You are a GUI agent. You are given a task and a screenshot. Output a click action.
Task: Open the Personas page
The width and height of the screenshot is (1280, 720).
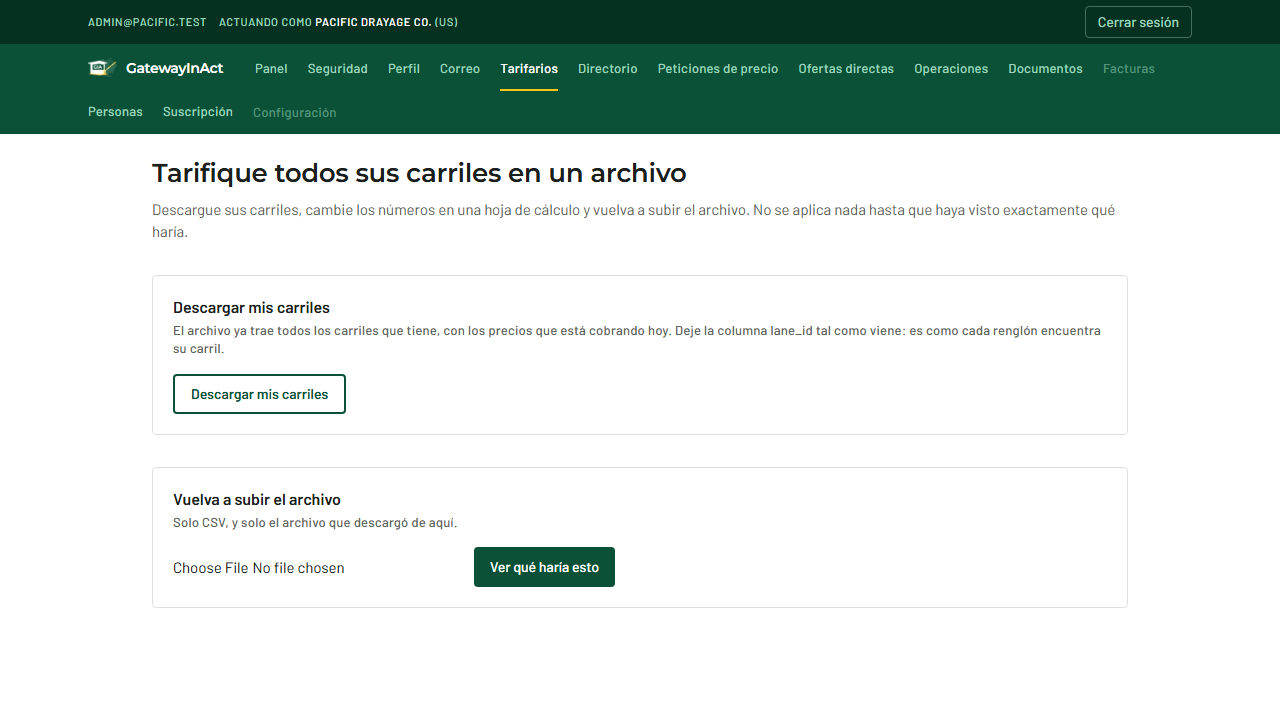click(x=115, y=112)
